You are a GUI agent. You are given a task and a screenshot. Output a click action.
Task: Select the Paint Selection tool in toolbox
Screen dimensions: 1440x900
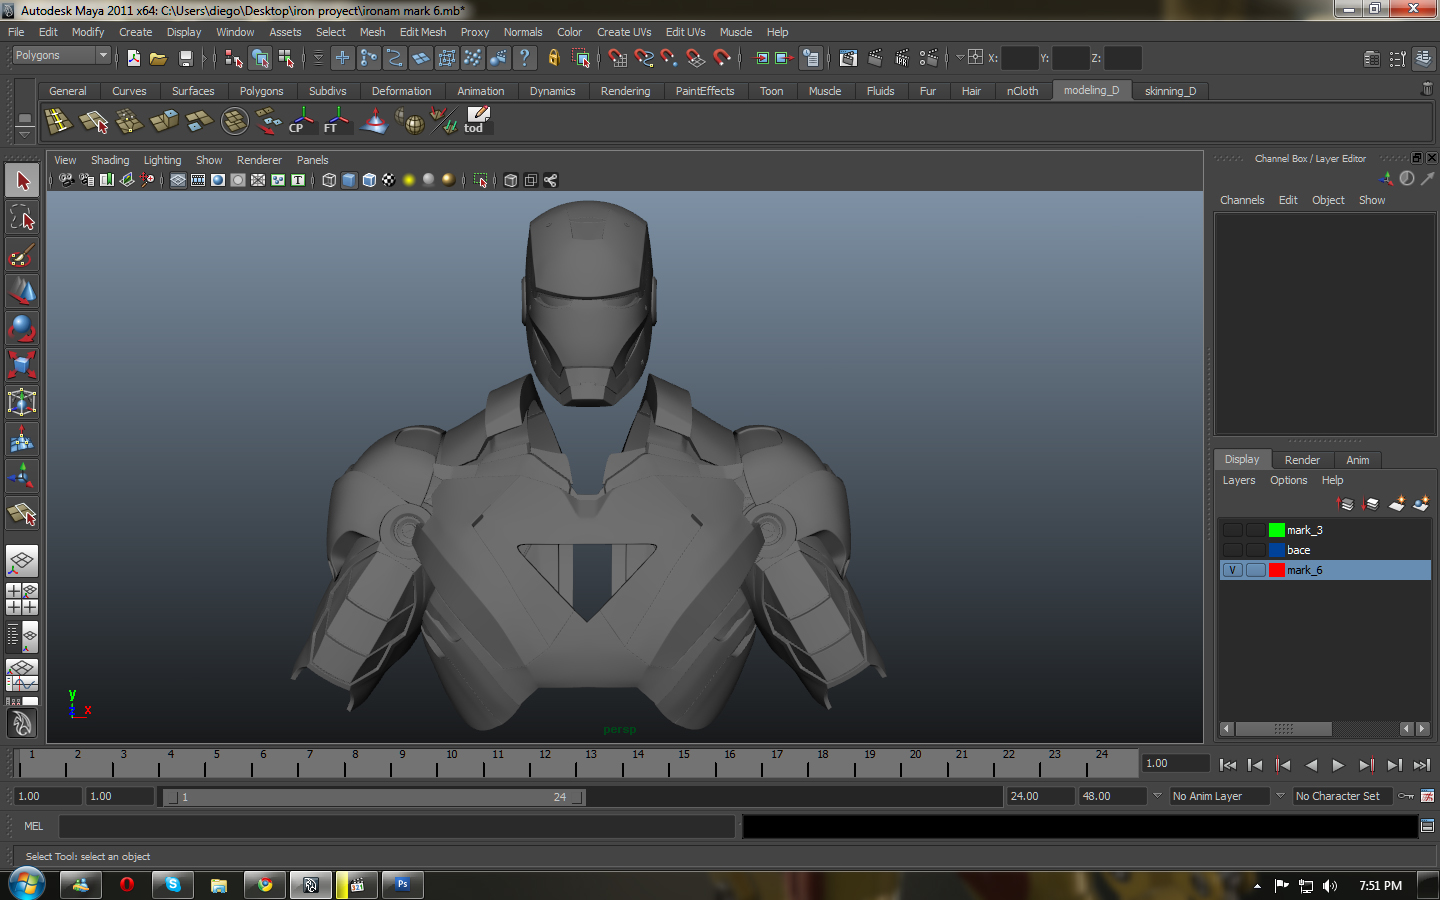tap(22, 255)
